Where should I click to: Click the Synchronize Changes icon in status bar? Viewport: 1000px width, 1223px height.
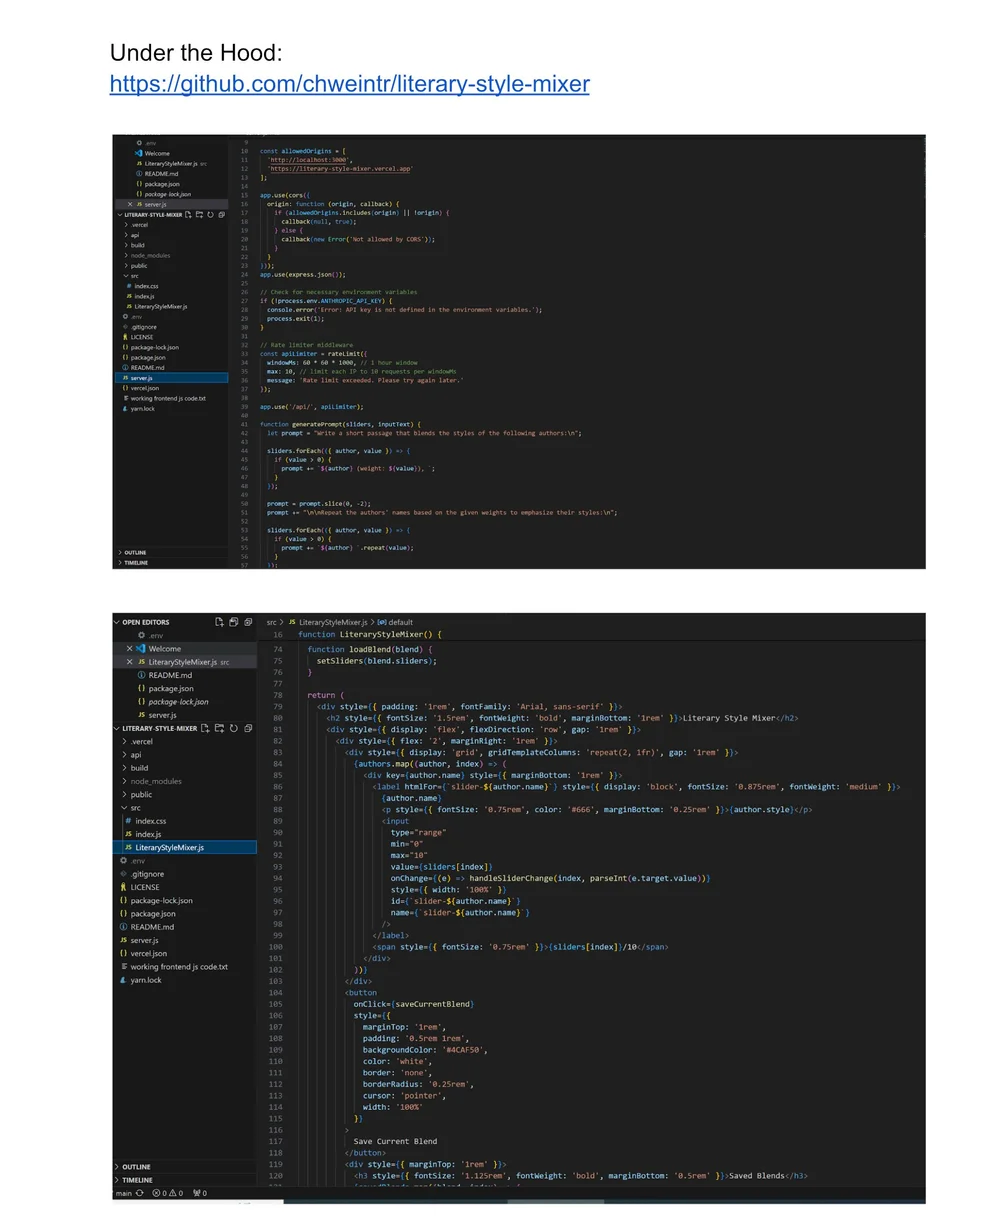click(140, 1193)
